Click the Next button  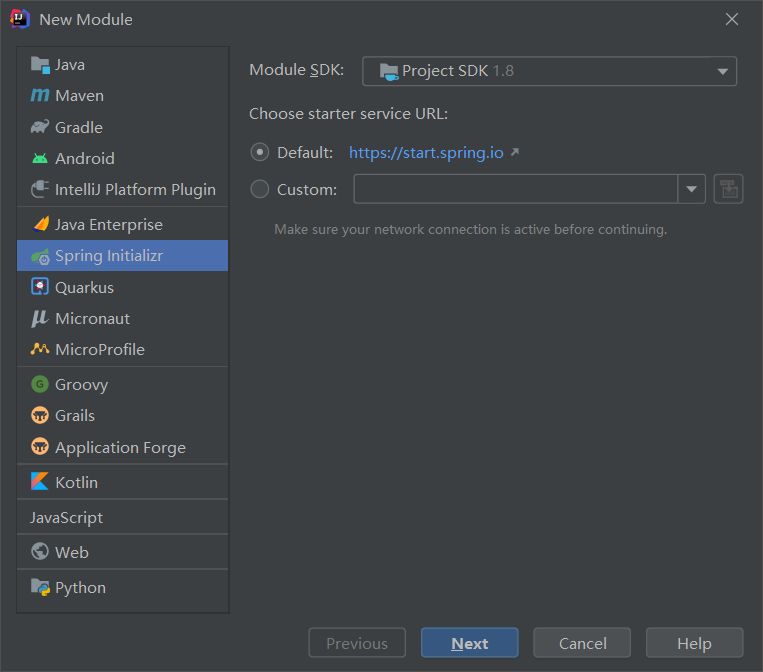(x=470, y=643)
